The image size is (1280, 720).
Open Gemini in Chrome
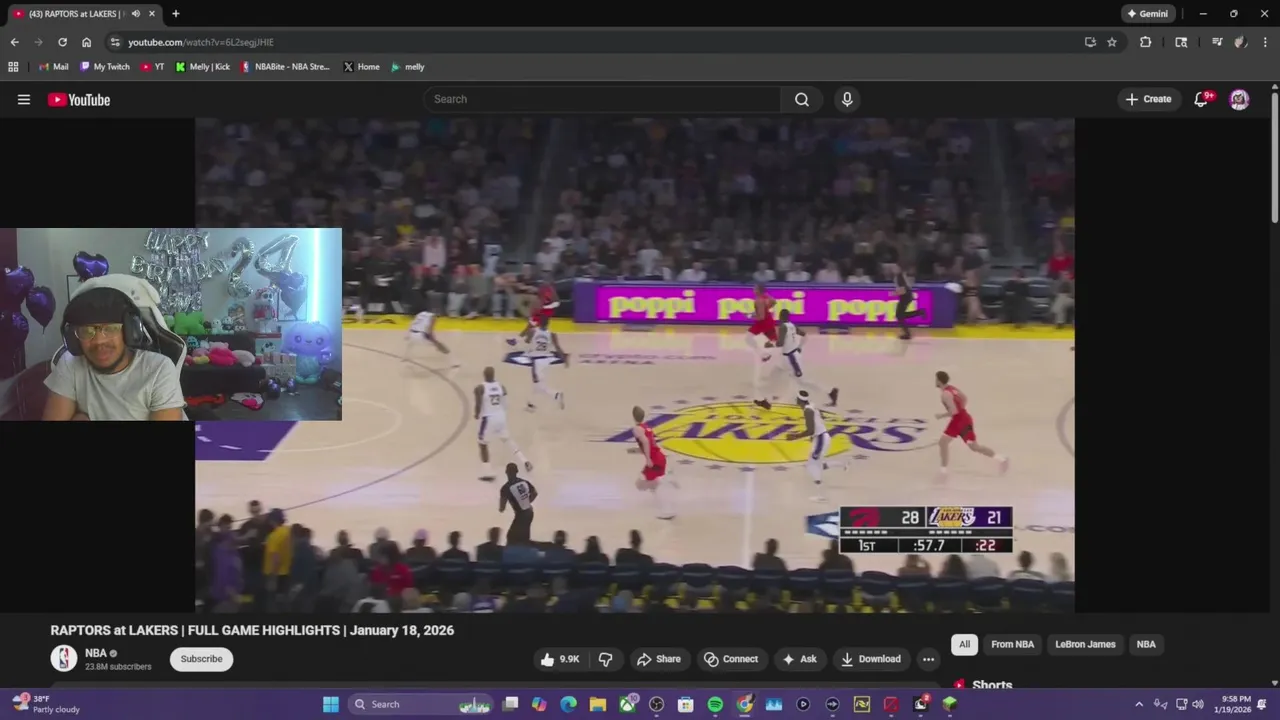click(x=1148, y=14)
